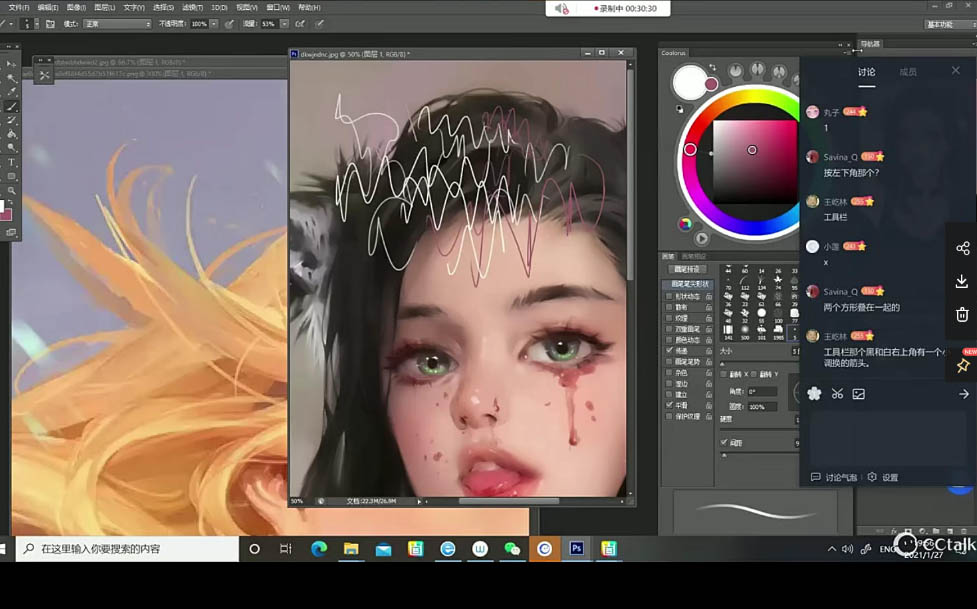
Task: Select the History Brush tool
Action: point(11,120)
